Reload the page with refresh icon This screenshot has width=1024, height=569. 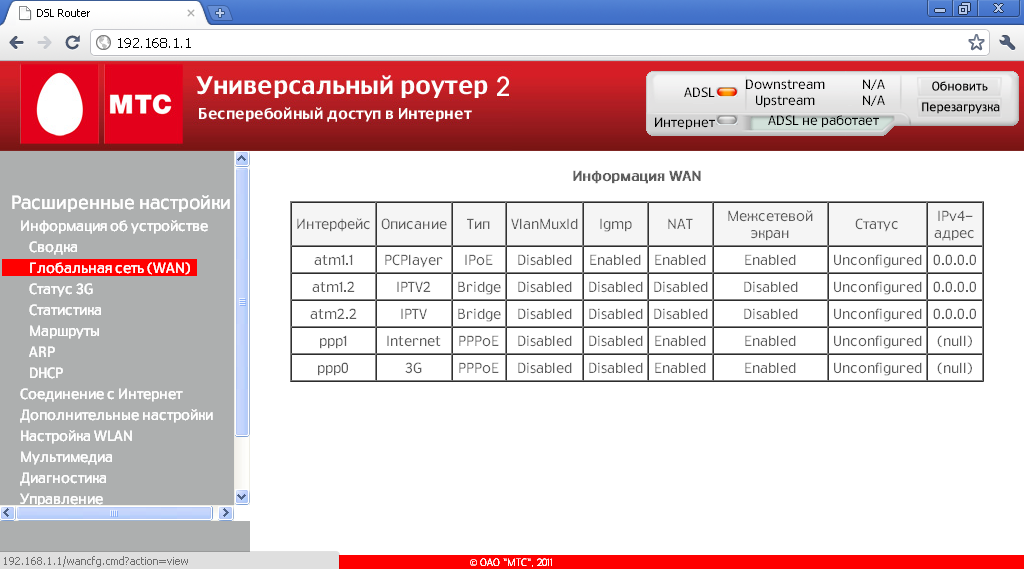pos(72,43)
